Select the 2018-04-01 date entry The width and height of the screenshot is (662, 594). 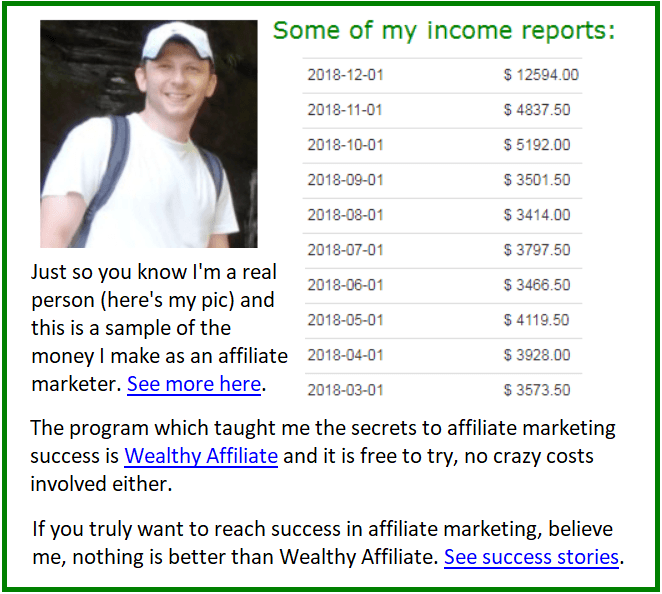(x=345, y=355)
